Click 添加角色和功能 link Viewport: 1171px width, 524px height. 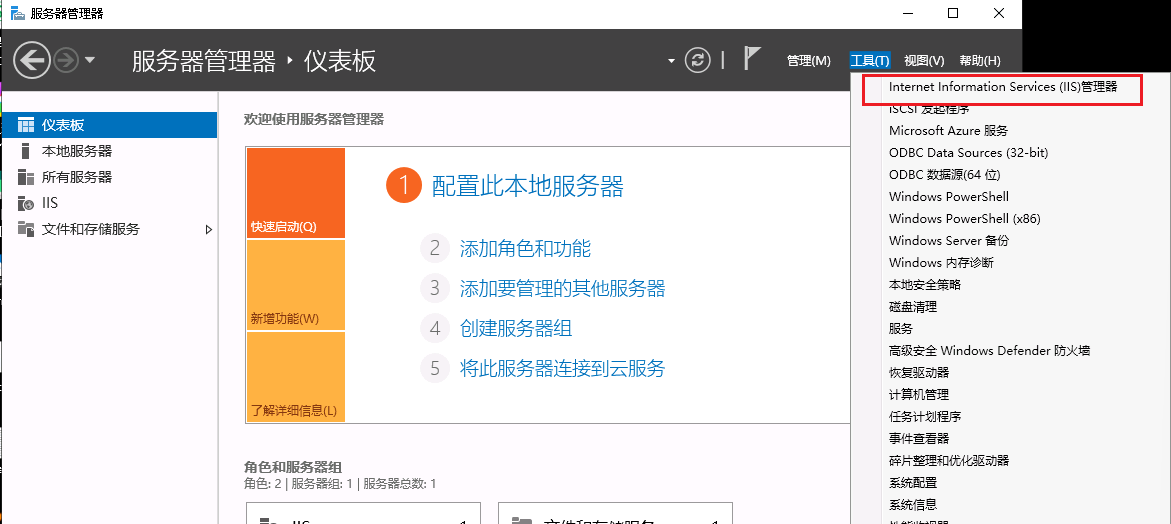coord(525,248)
